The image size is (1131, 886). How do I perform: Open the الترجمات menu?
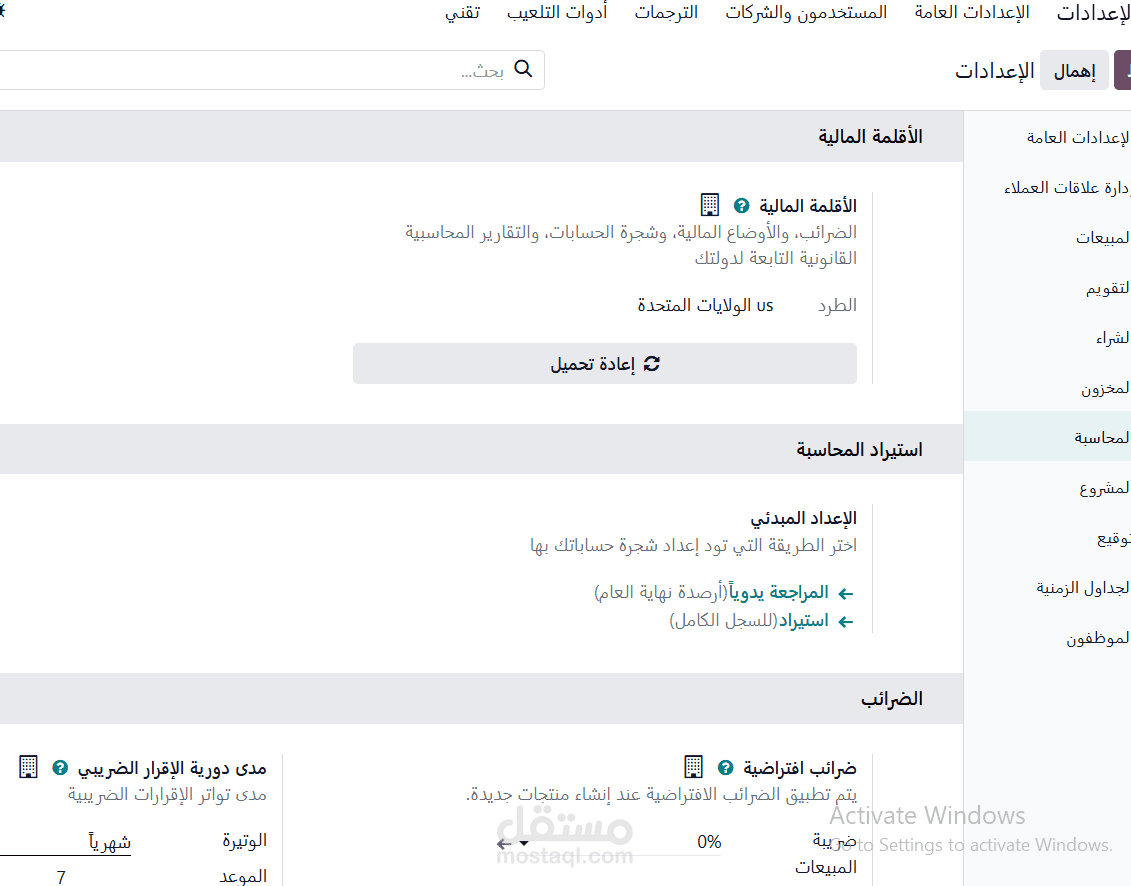point(666,12)
